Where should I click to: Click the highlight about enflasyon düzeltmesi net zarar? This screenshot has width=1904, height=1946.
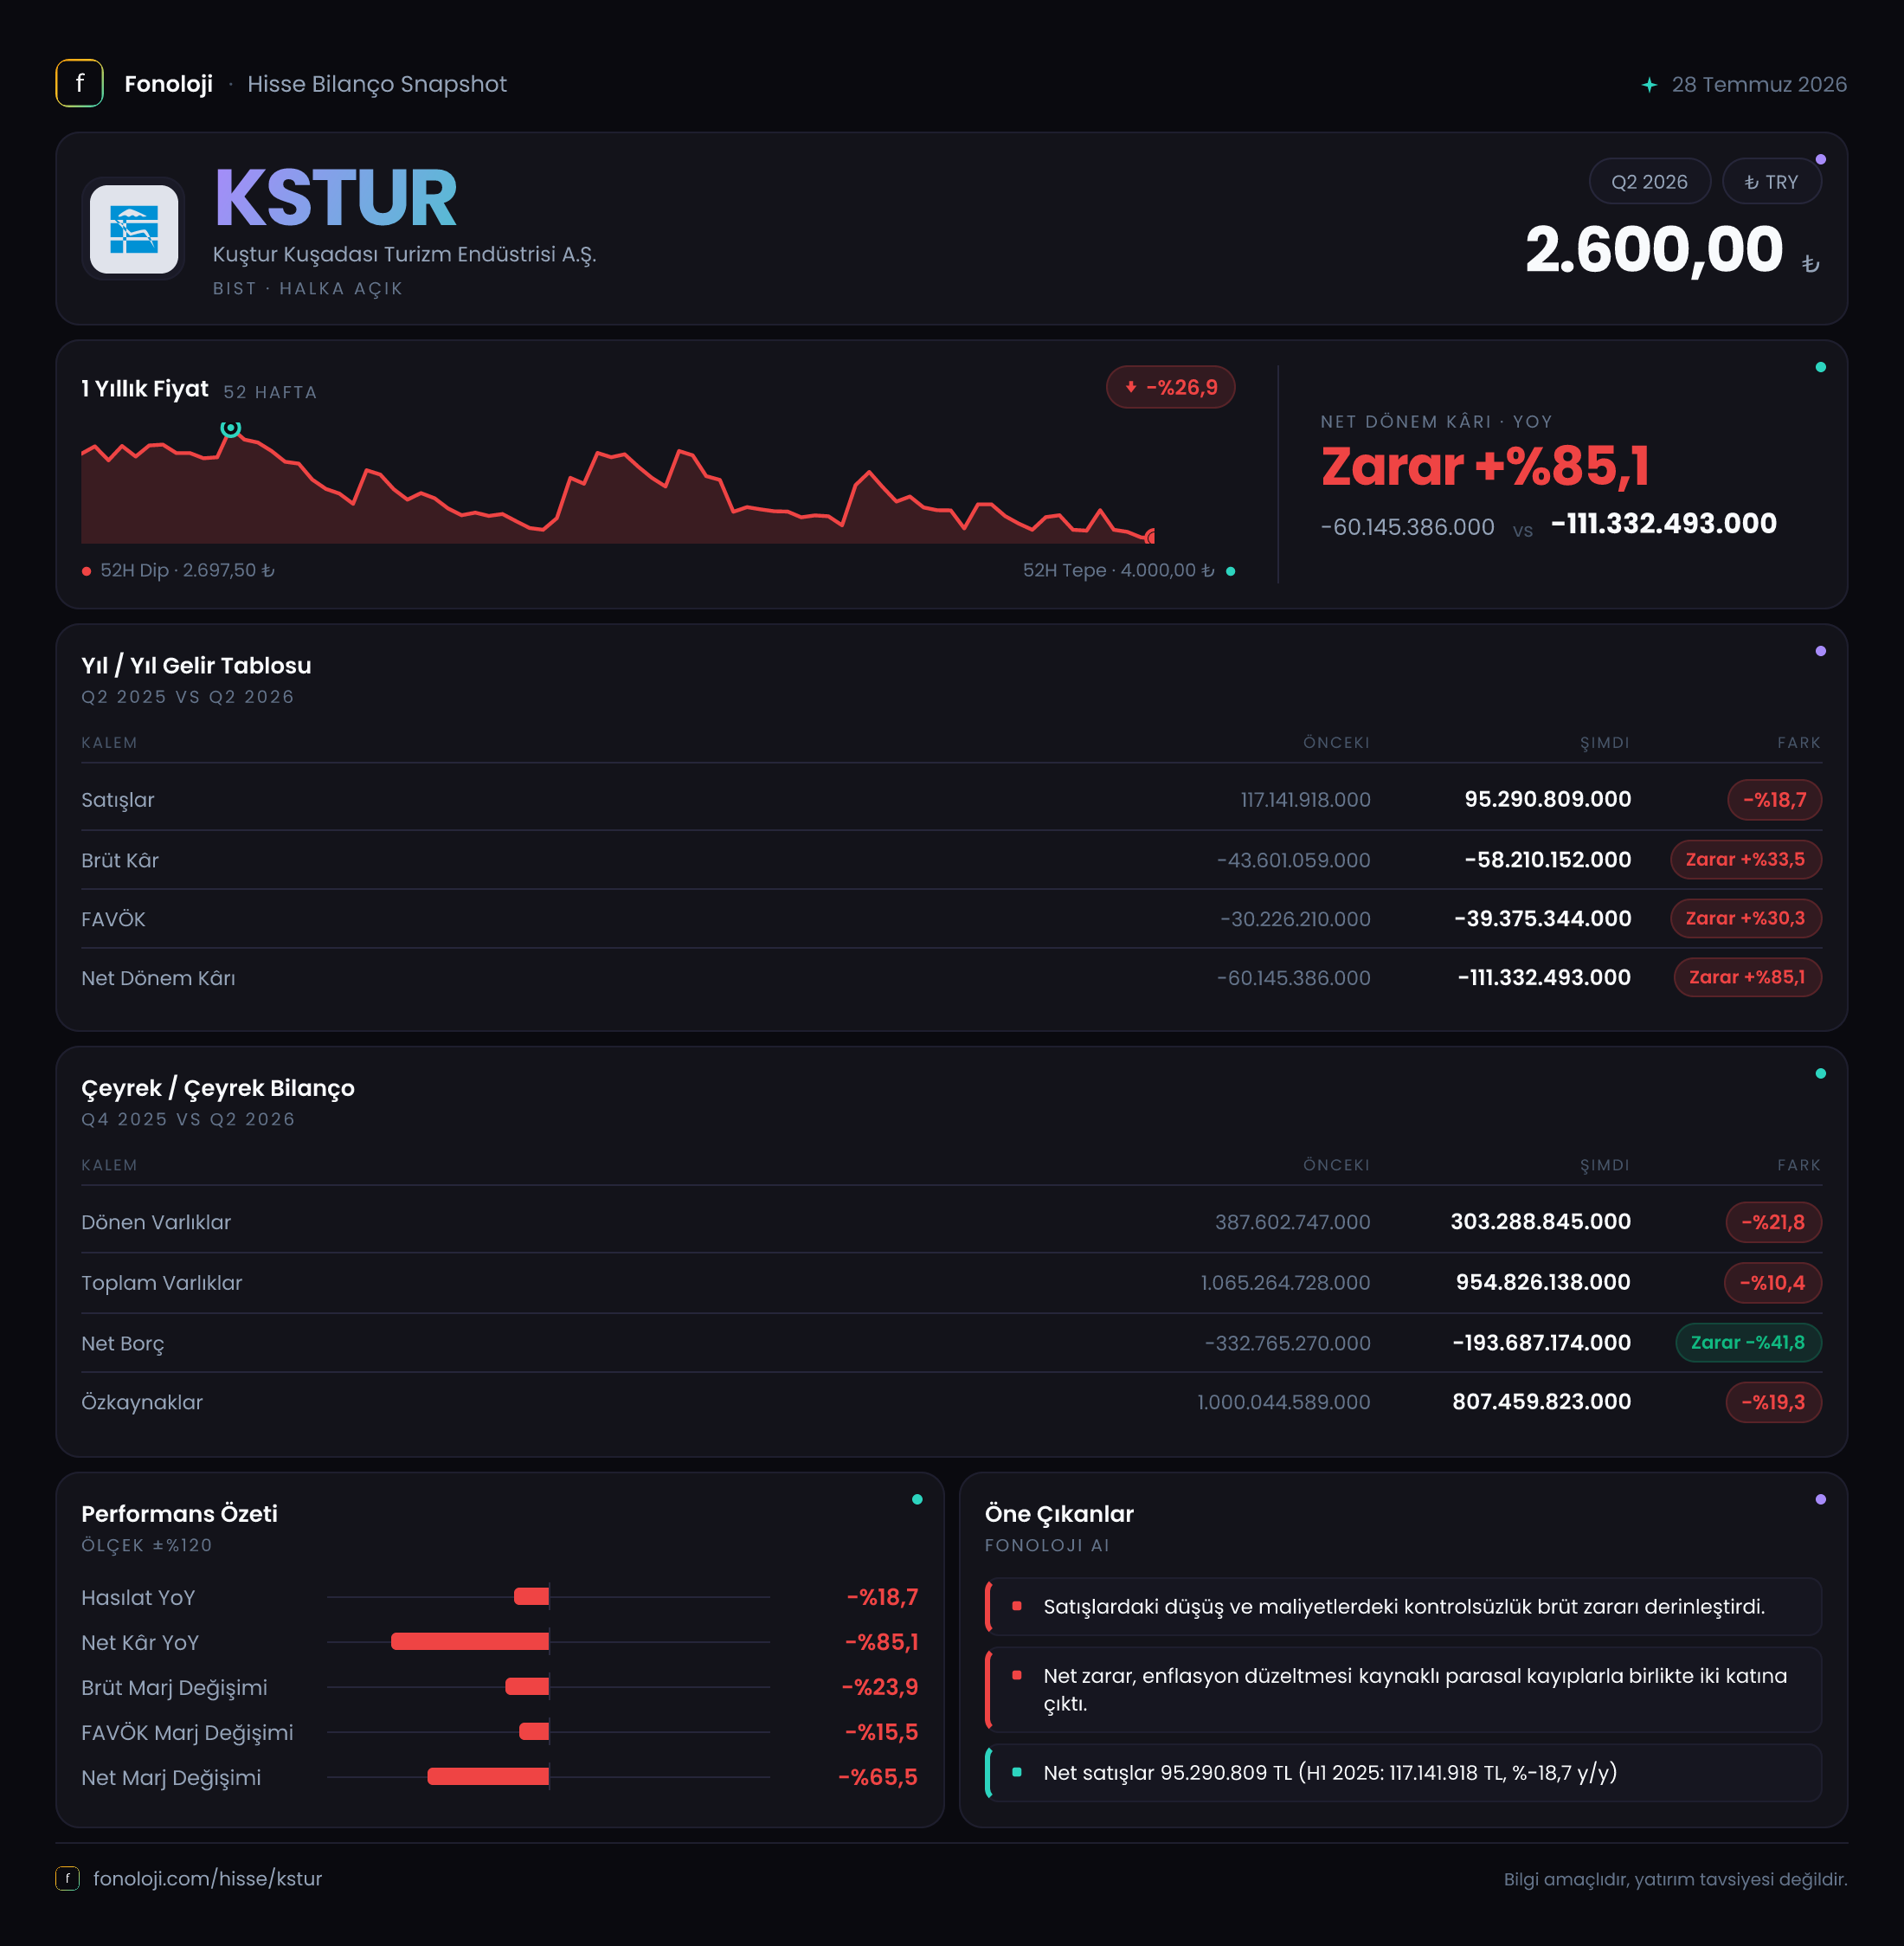1403,1690
